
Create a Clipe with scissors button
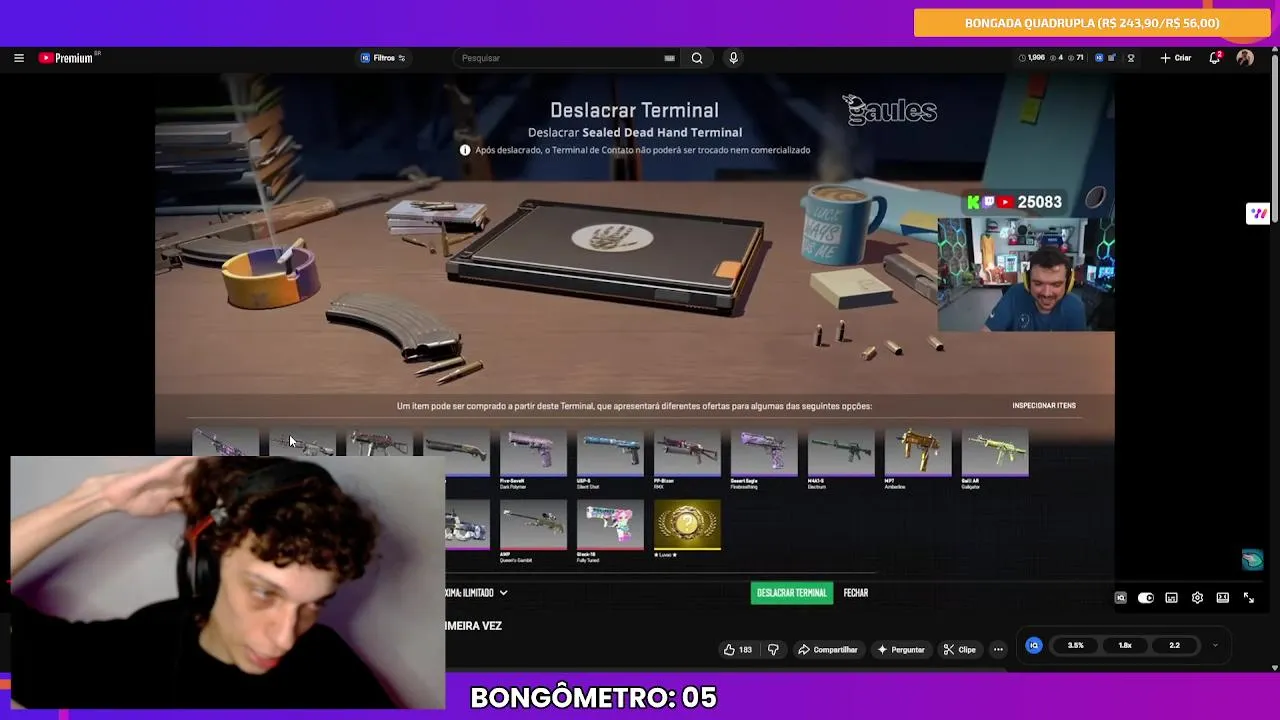[x=960, y=650]
